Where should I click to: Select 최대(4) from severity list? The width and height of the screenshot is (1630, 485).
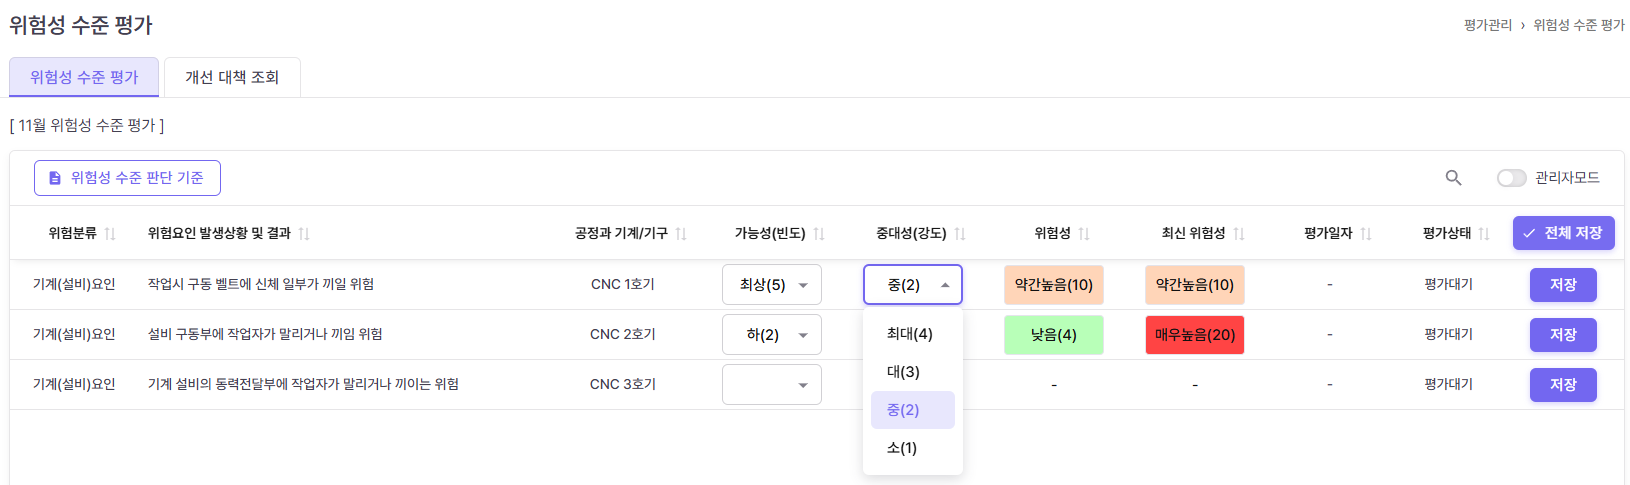coord(910,334)
